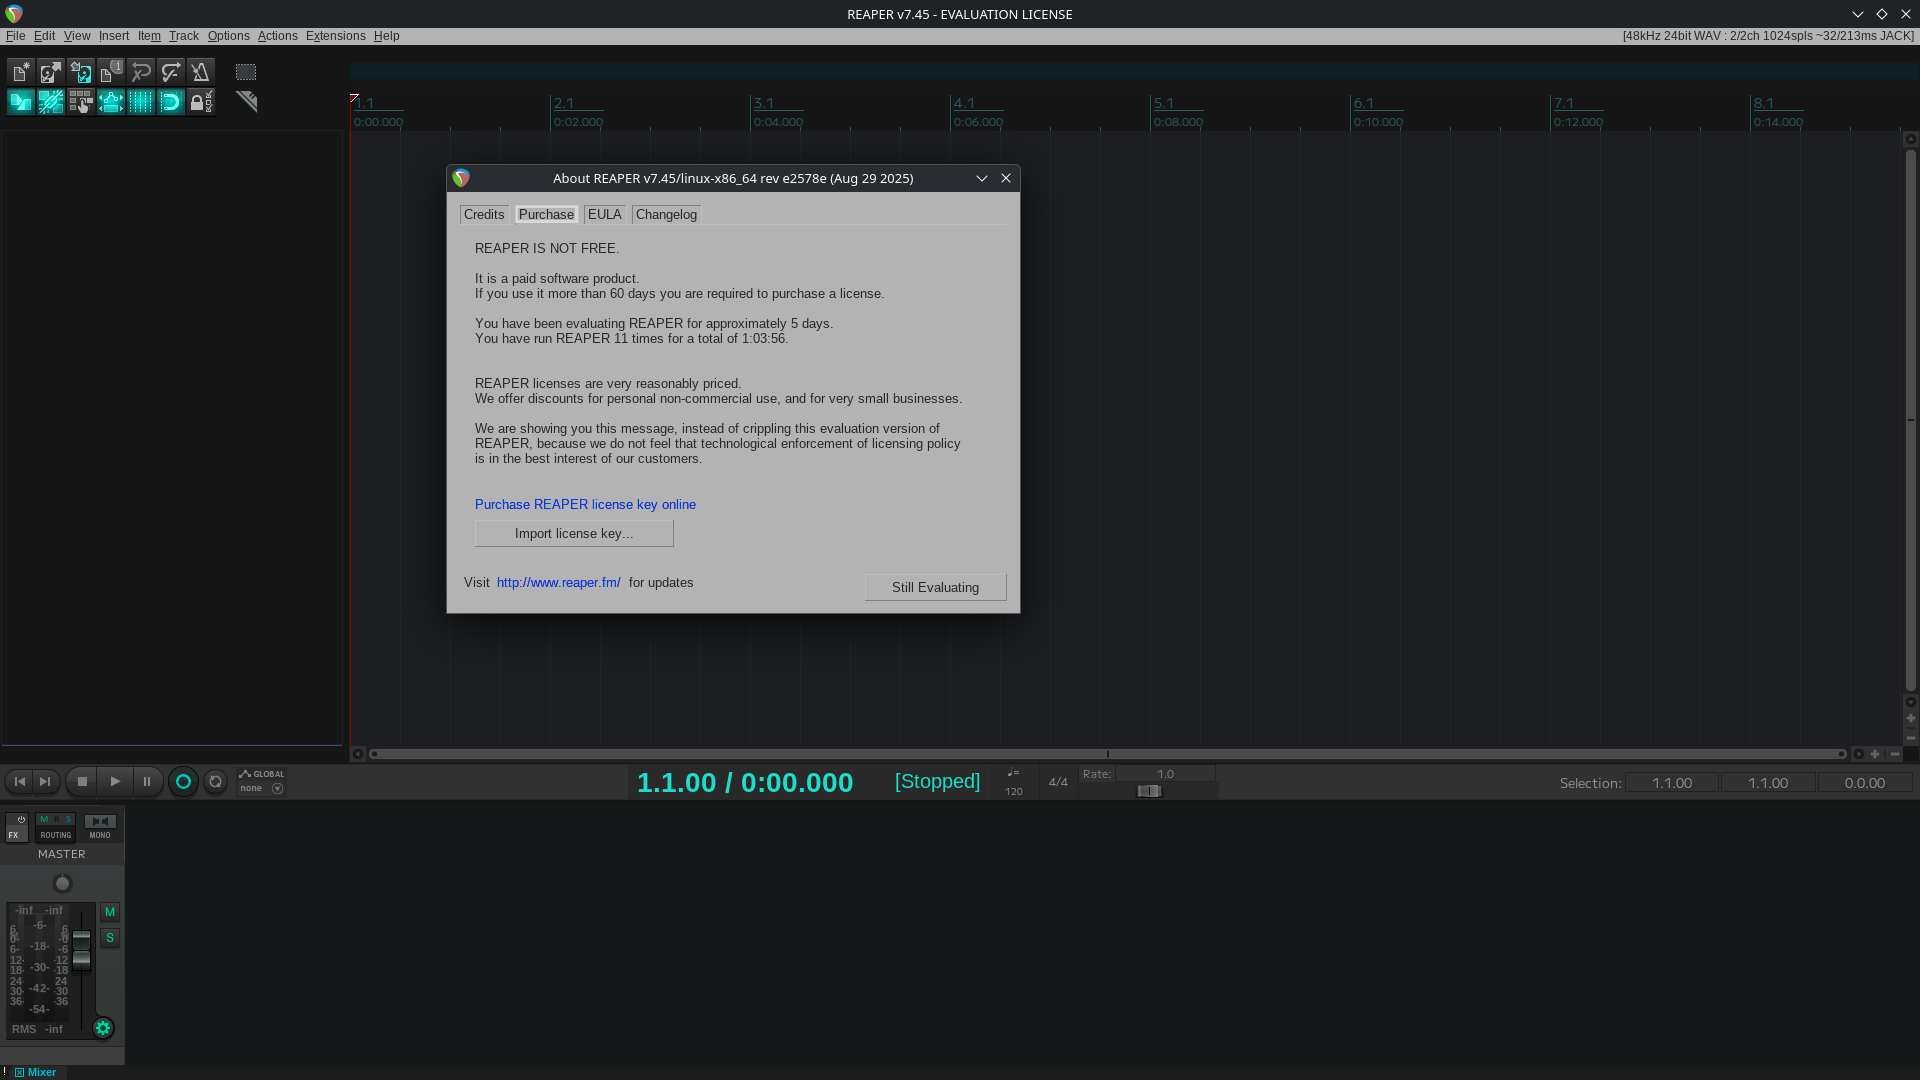Toggle snap magnet in toolbar
The image size is (1920, 1080).
point(171,102)
